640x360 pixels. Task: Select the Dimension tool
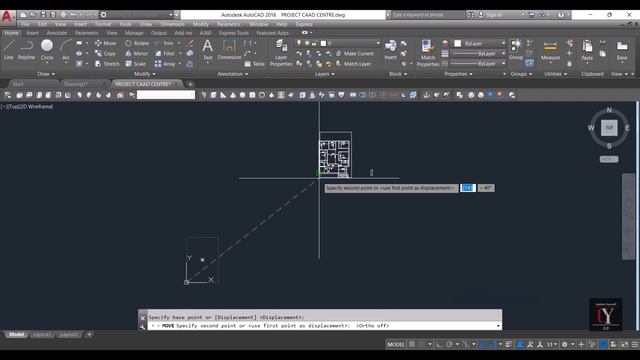[x=229, y=50]
